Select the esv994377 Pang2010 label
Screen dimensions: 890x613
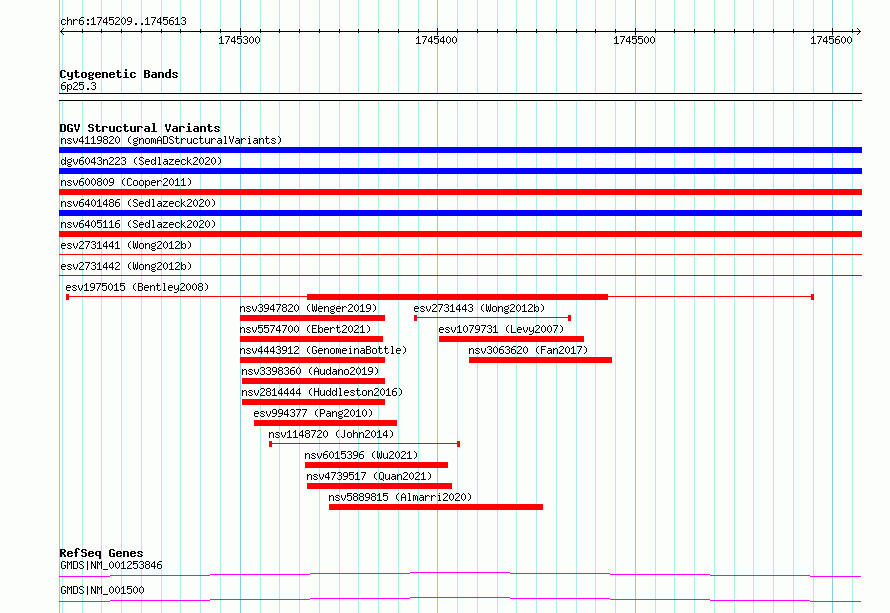click(x=313, y=413)
